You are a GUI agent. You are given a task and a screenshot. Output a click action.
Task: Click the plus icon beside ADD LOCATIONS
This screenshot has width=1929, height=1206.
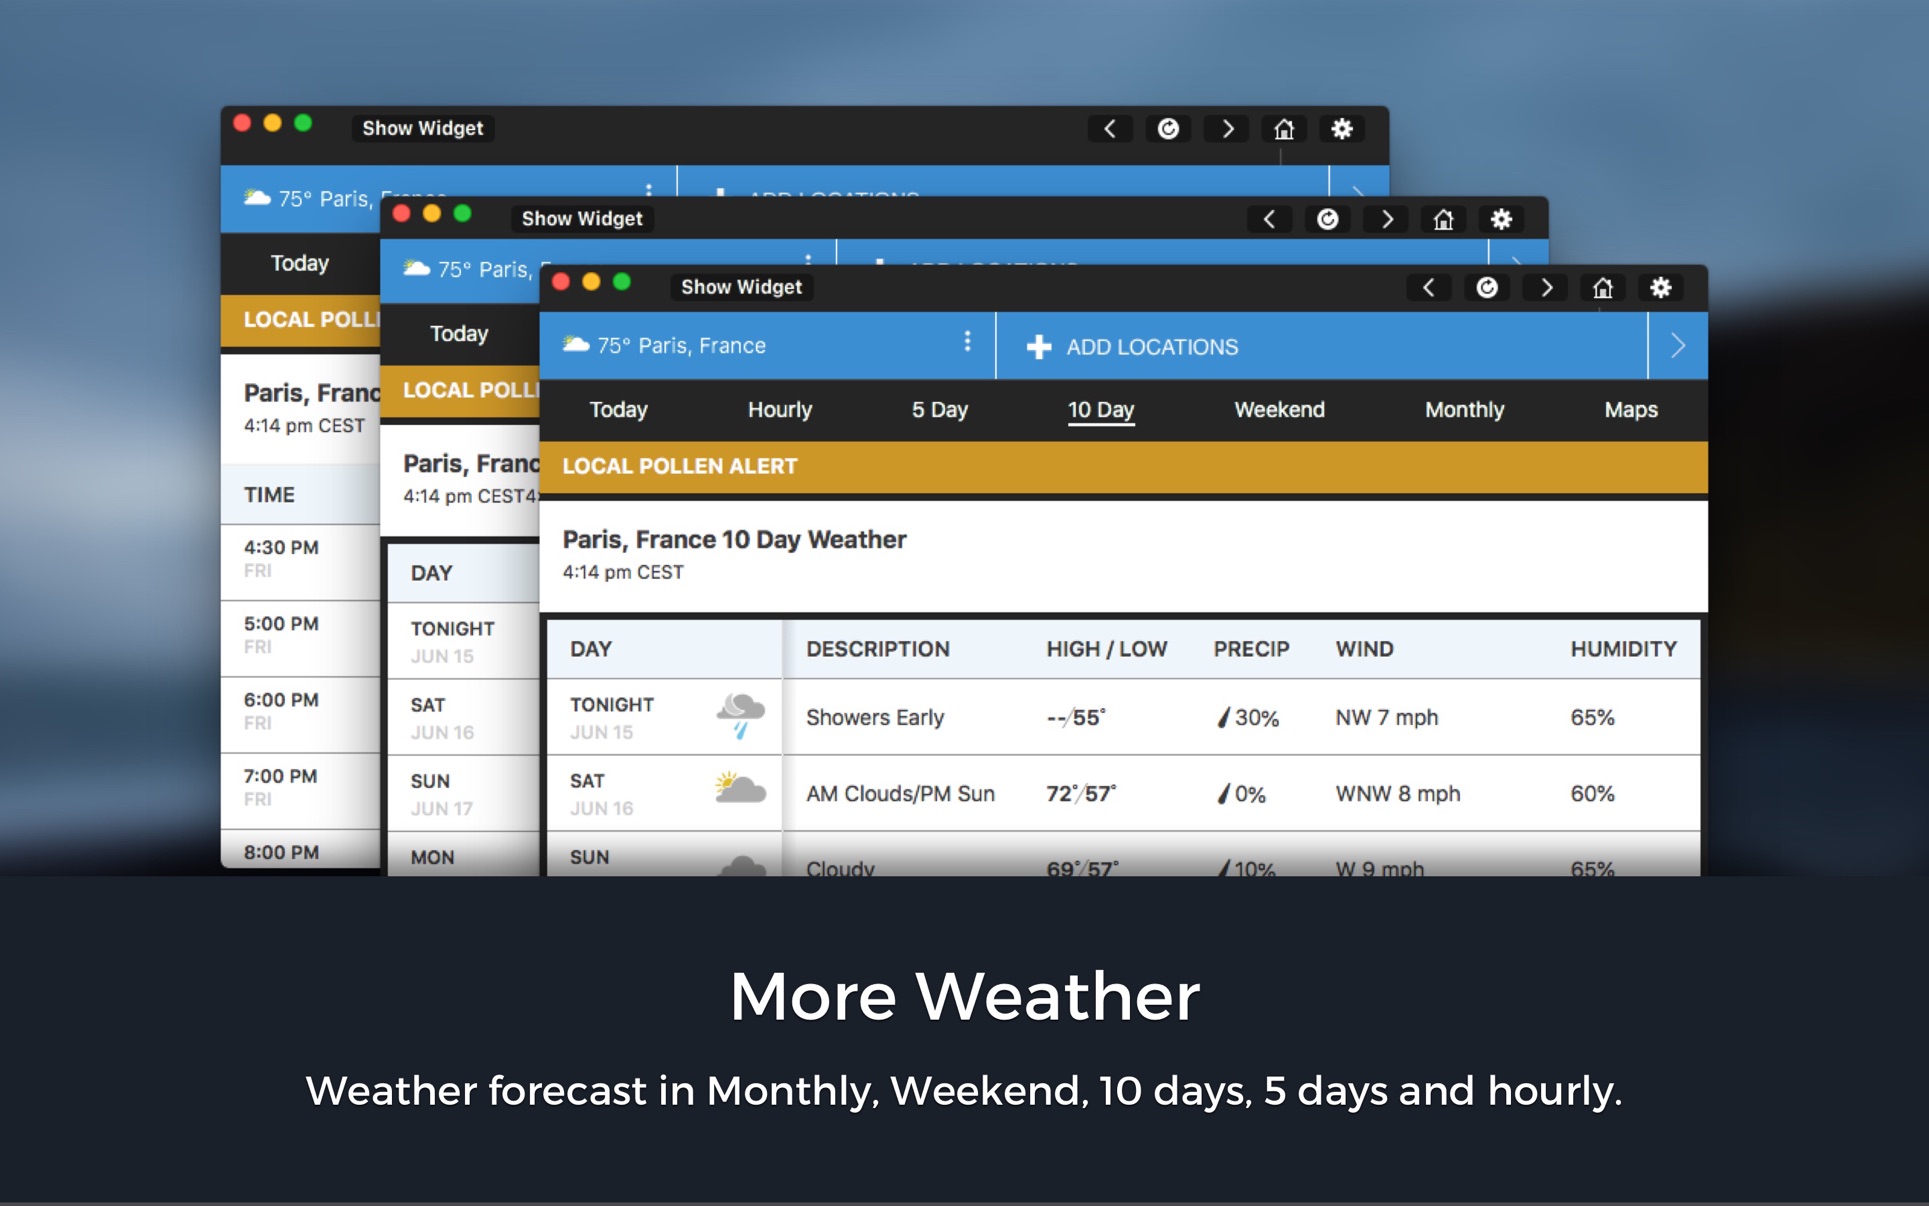coord(1039,347)
